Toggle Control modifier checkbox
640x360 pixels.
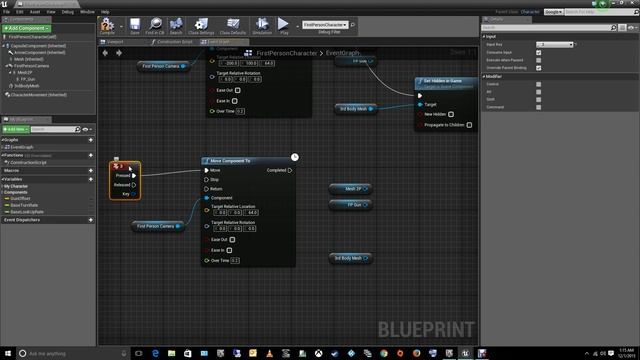point(539,84)
